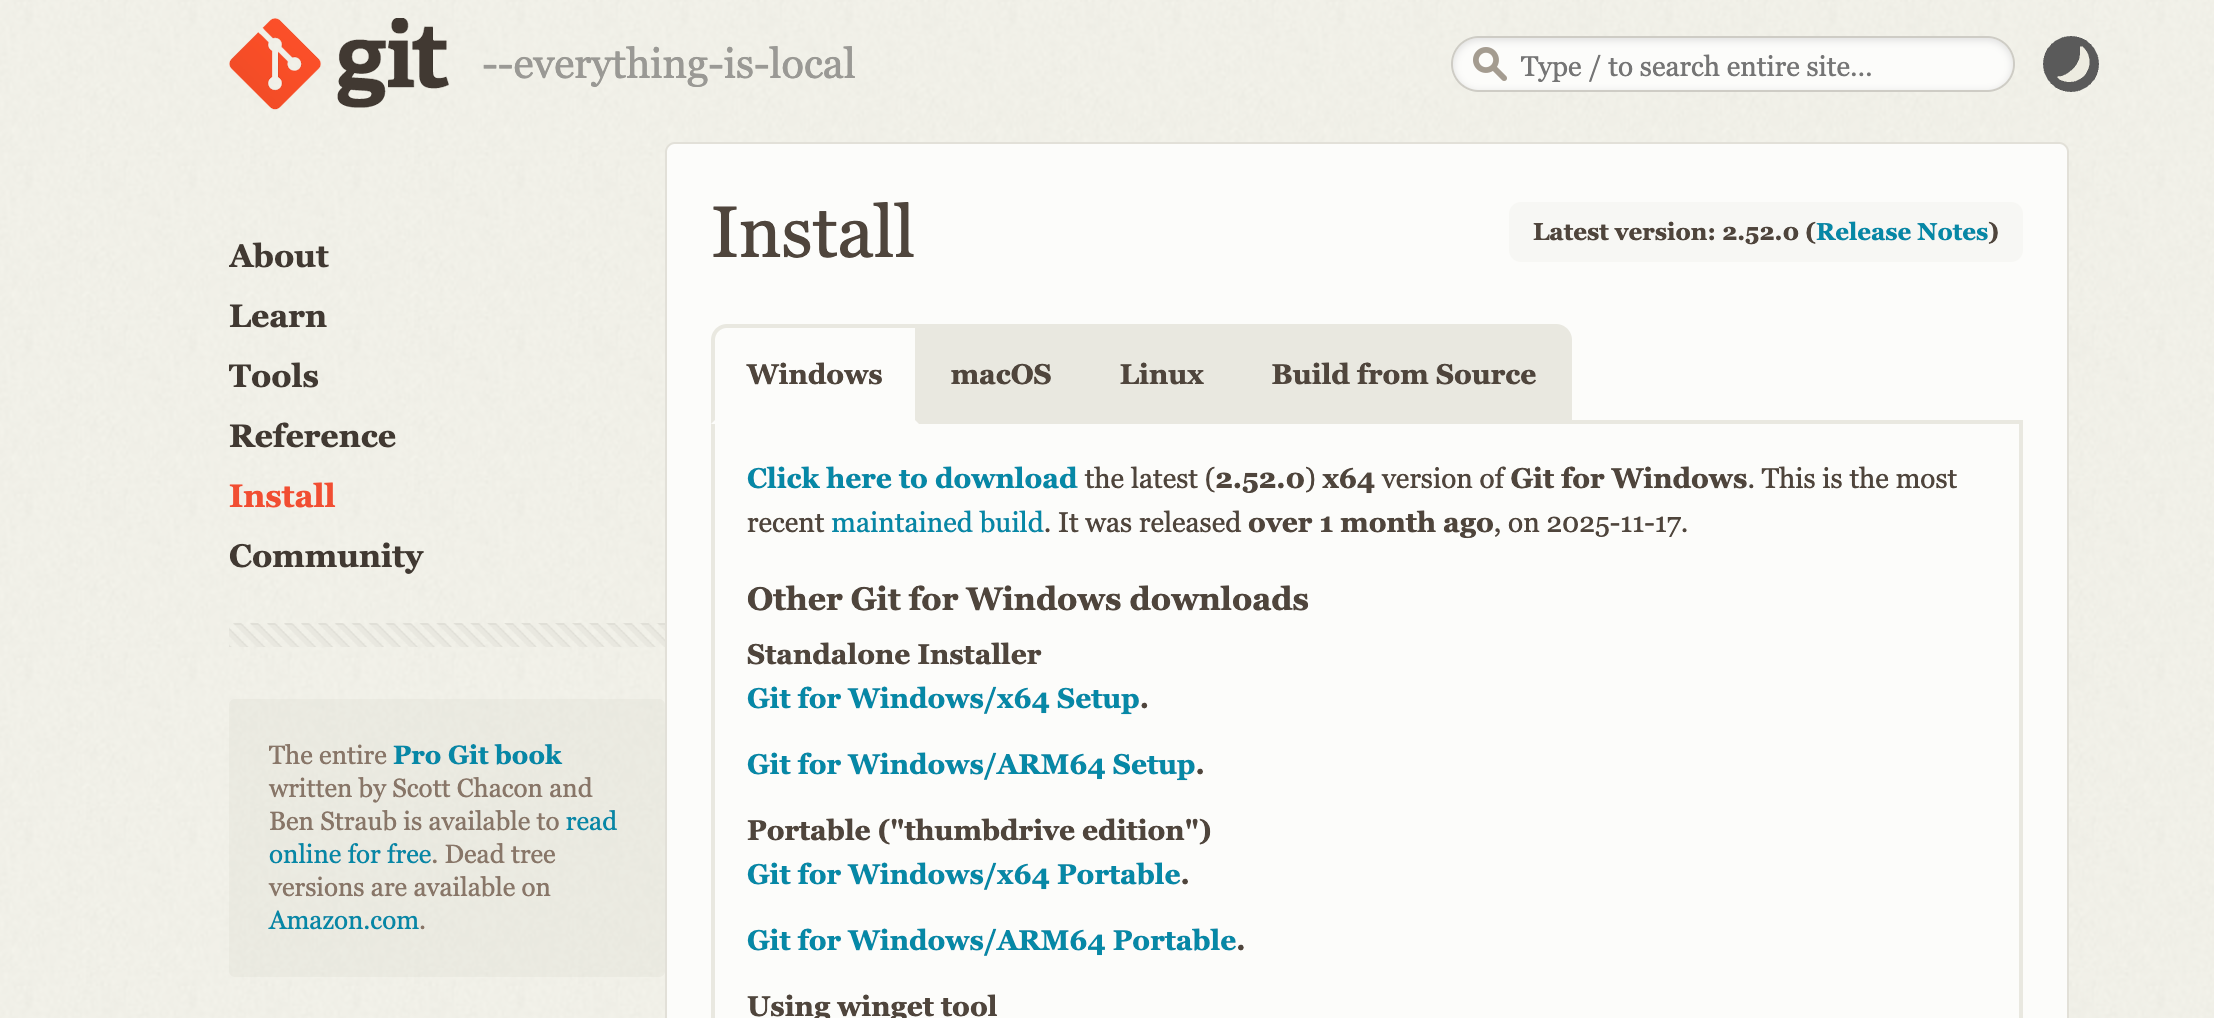Download Git for Windows/ARM64 Setup

(x=971, y=764)
